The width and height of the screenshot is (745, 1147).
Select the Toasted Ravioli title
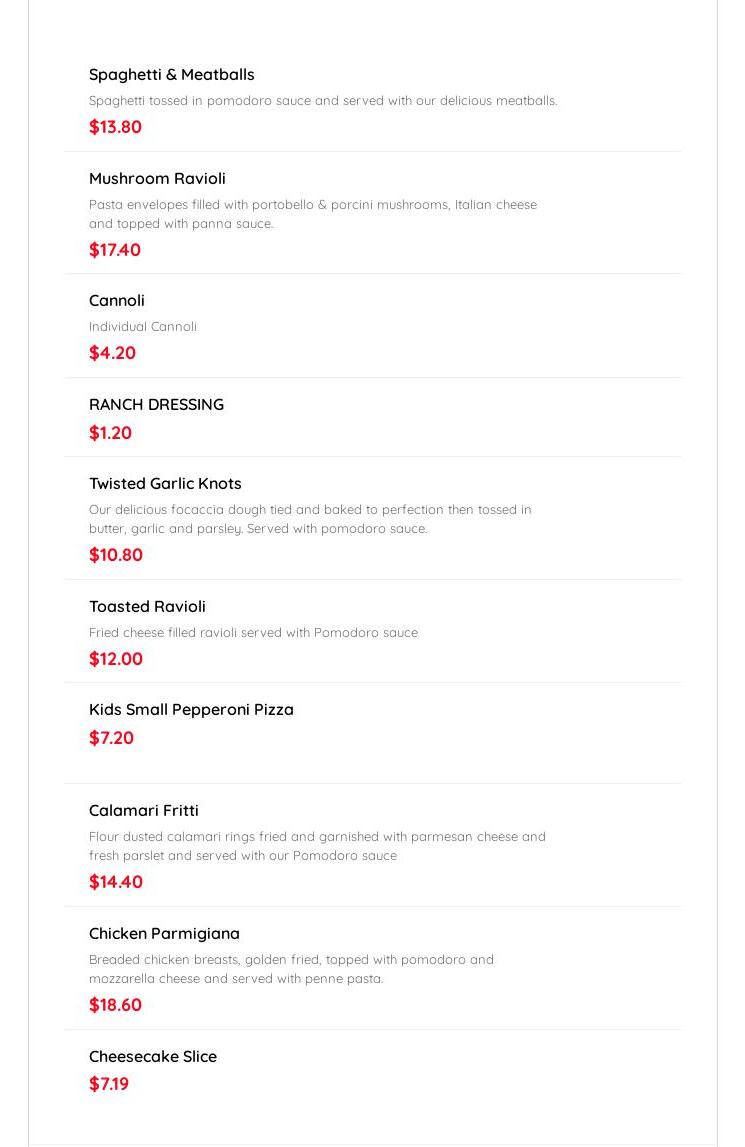[x=147, y=607]
